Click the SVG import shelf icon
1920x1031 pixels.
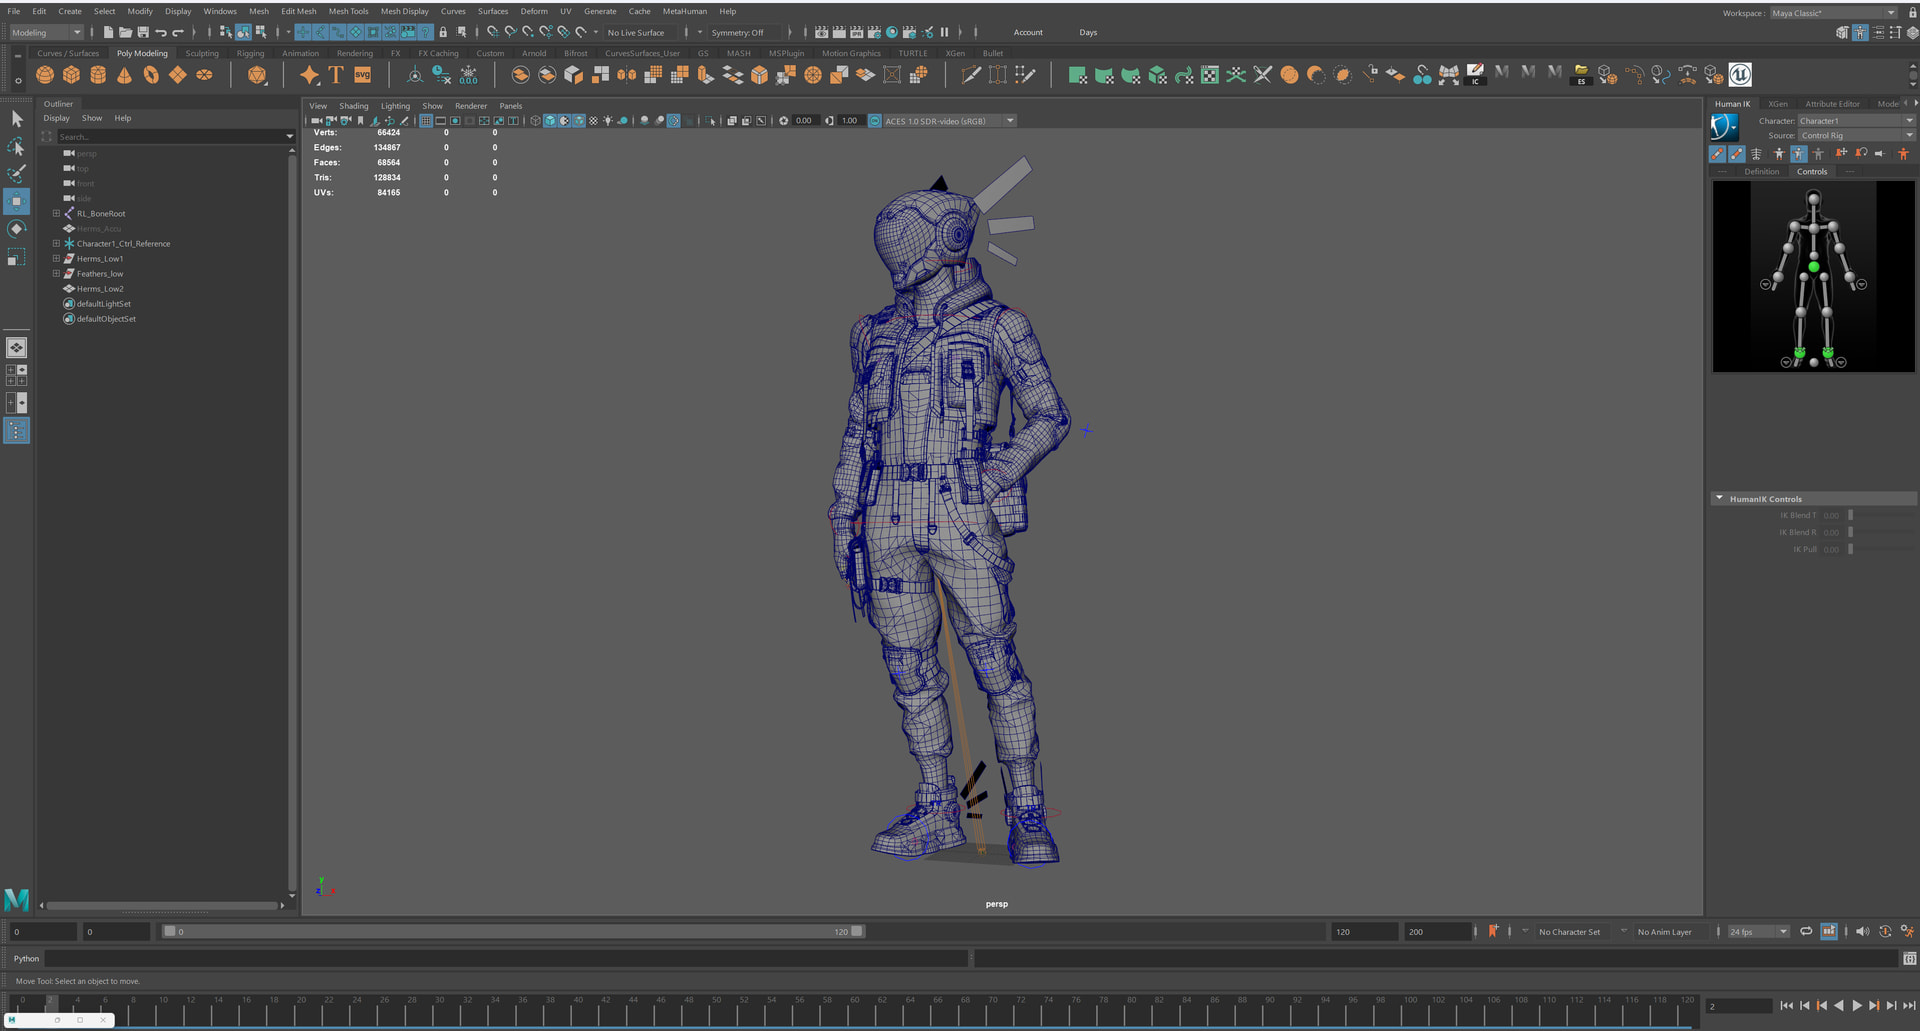point(362,75)
